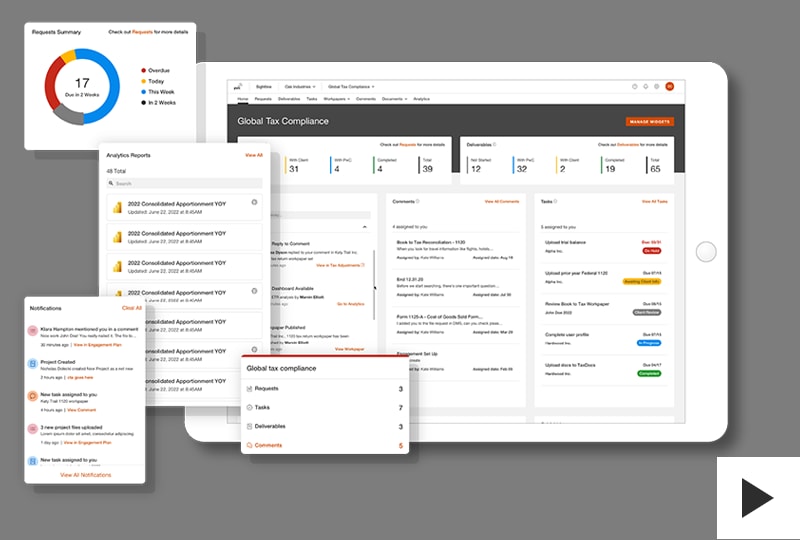Click the Project Created notification icon
Image resolution: width=800 pixels, height=540 pixels.
coord(34,363)
